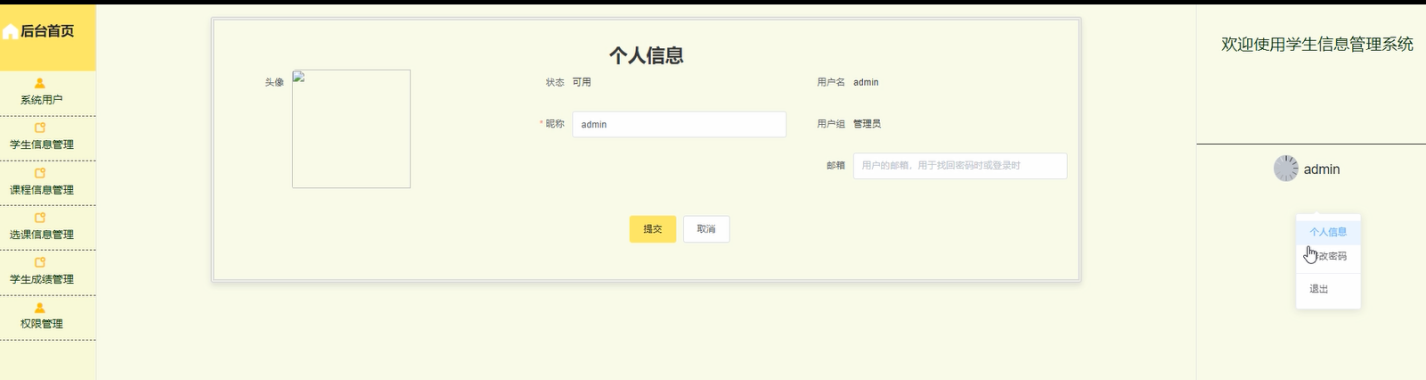Click the 可用 status value
This screenshot has height=380, width=1426.
[x=581, y=82]
